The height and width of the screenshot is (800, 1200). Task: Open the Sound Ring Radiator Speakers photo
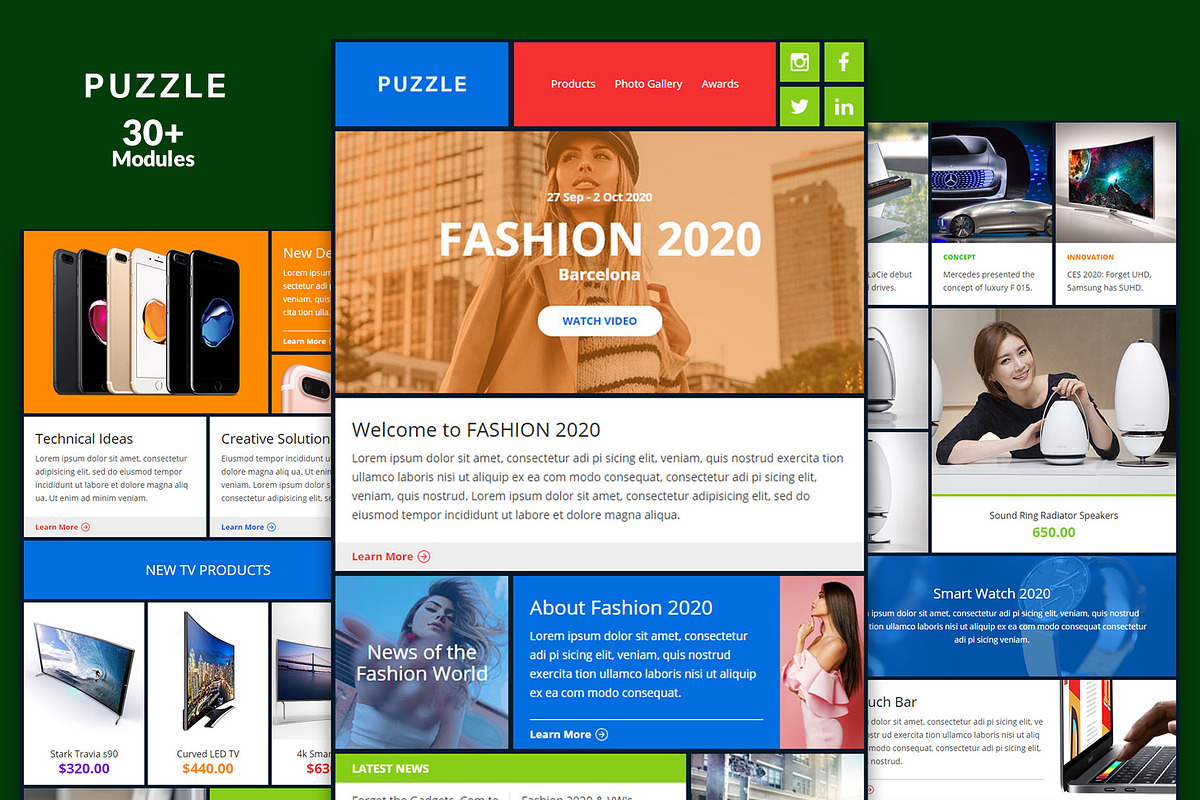[1054, 400]
